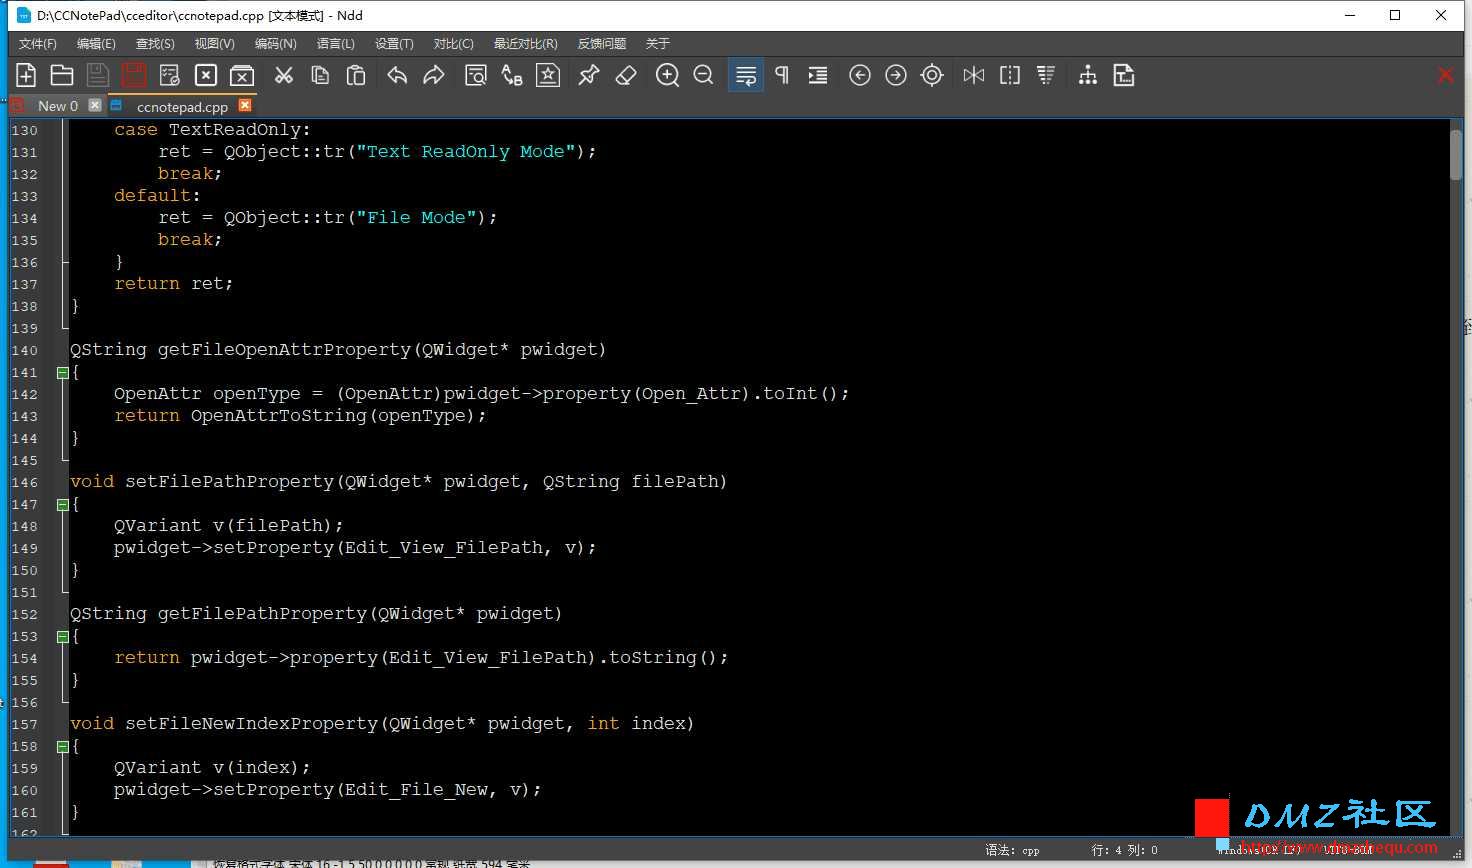Clear marks with eraser icon
1472x868 pixels.
click(626, 75)
